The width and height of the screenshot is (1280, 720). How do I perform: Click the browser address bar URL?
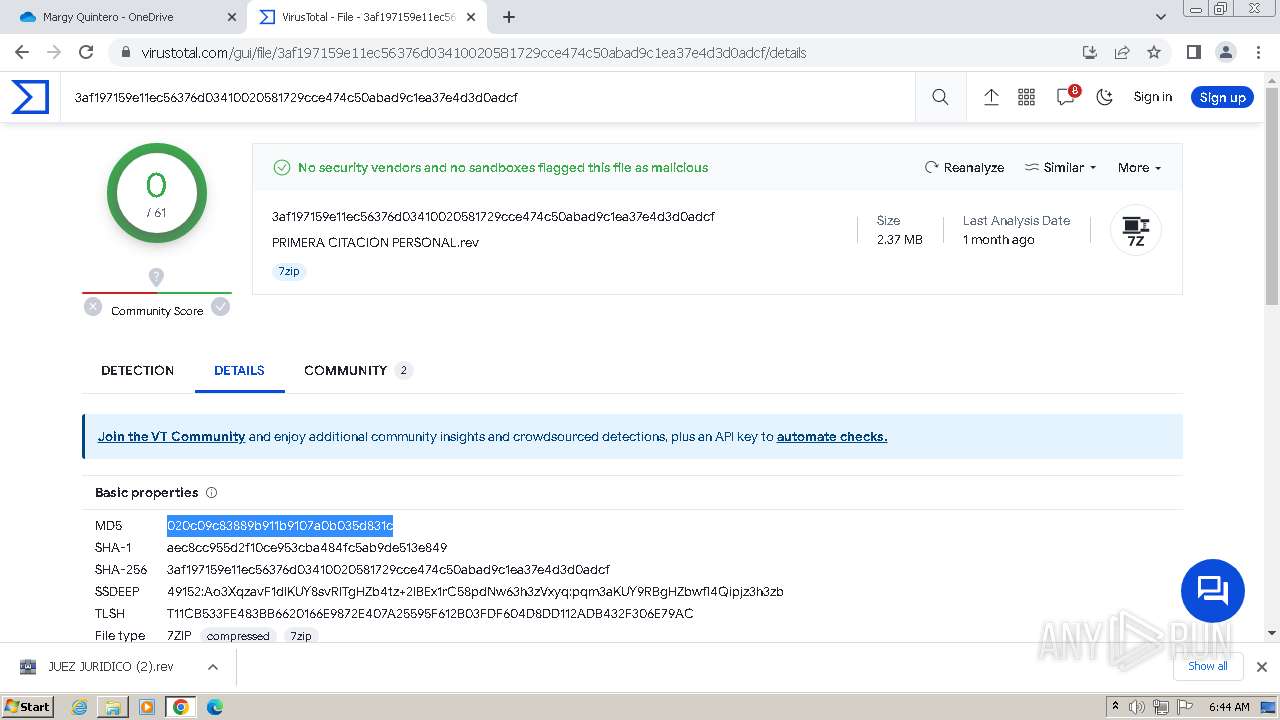pos(474,52)
